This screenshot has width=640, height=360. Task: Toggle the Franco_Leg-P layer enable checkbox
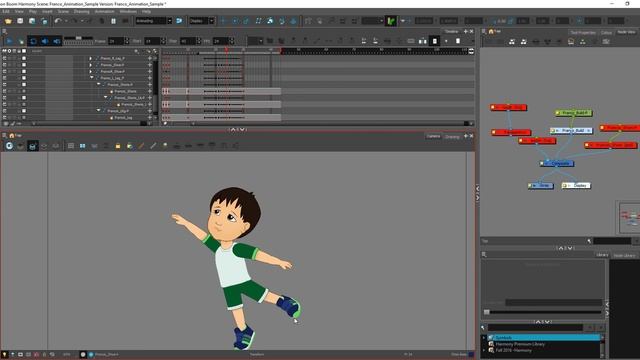coord(24,111)
